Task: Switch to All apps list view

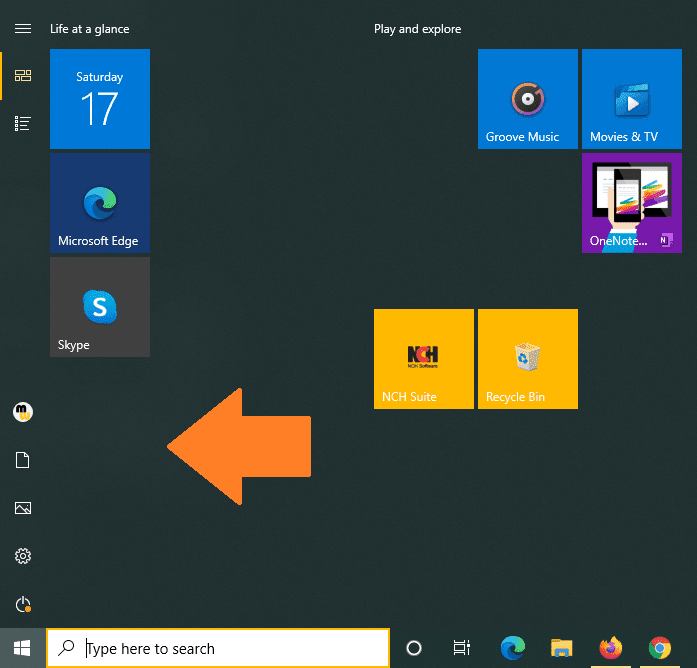Action: click(23, 124)
